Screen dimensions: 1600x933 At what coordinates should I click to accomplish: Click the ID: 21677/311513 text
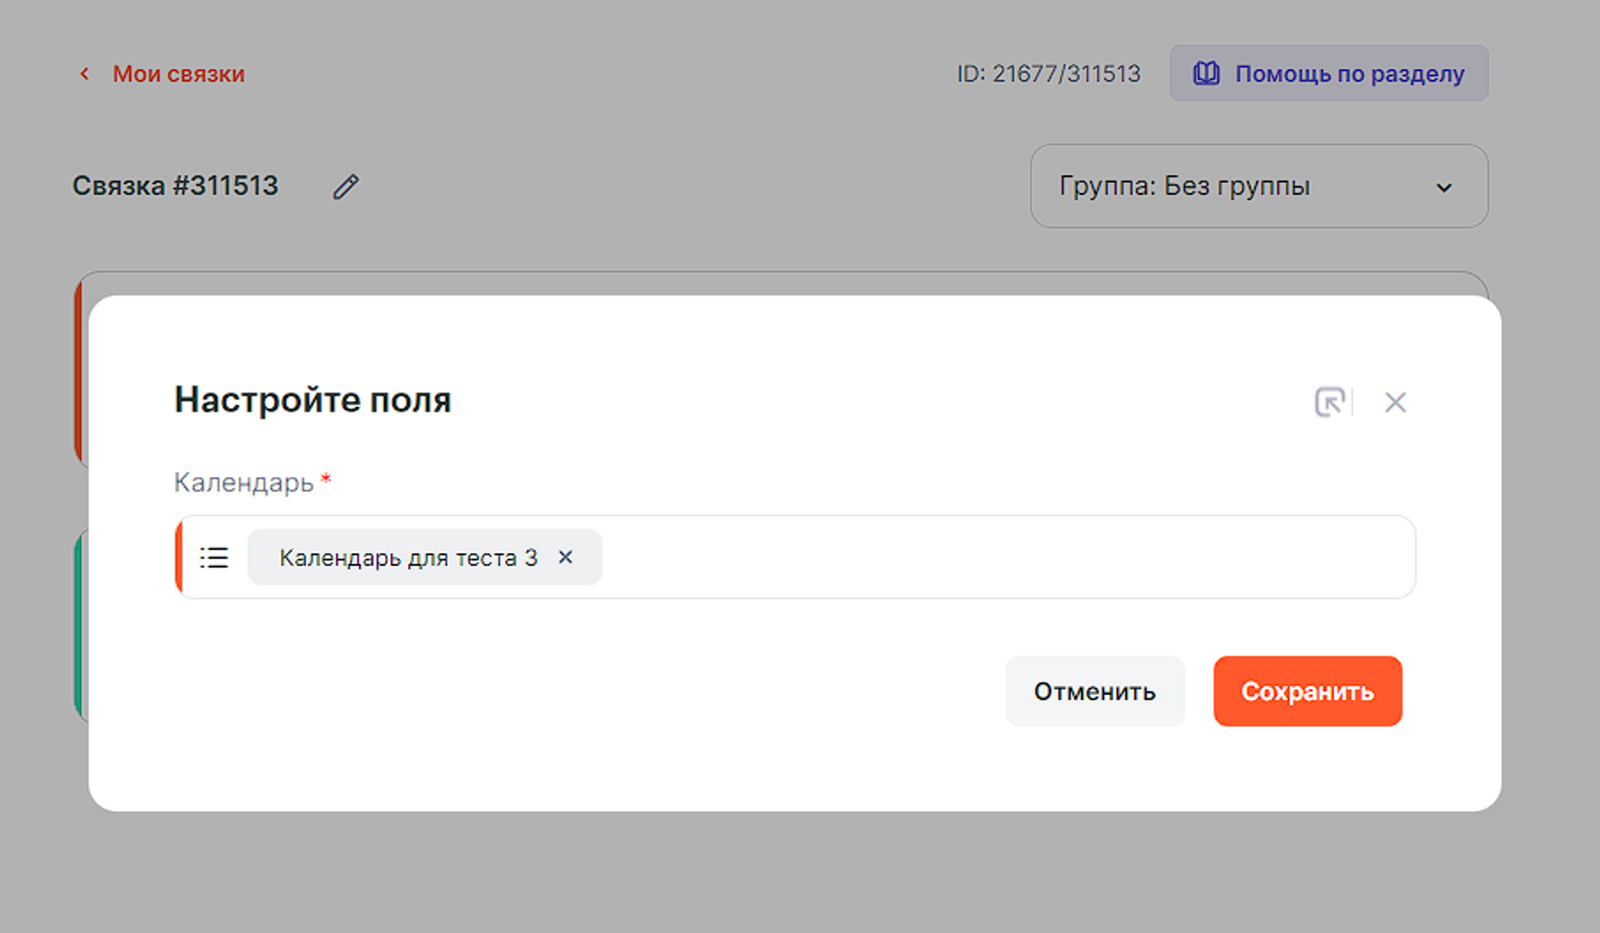(1048, 74)
